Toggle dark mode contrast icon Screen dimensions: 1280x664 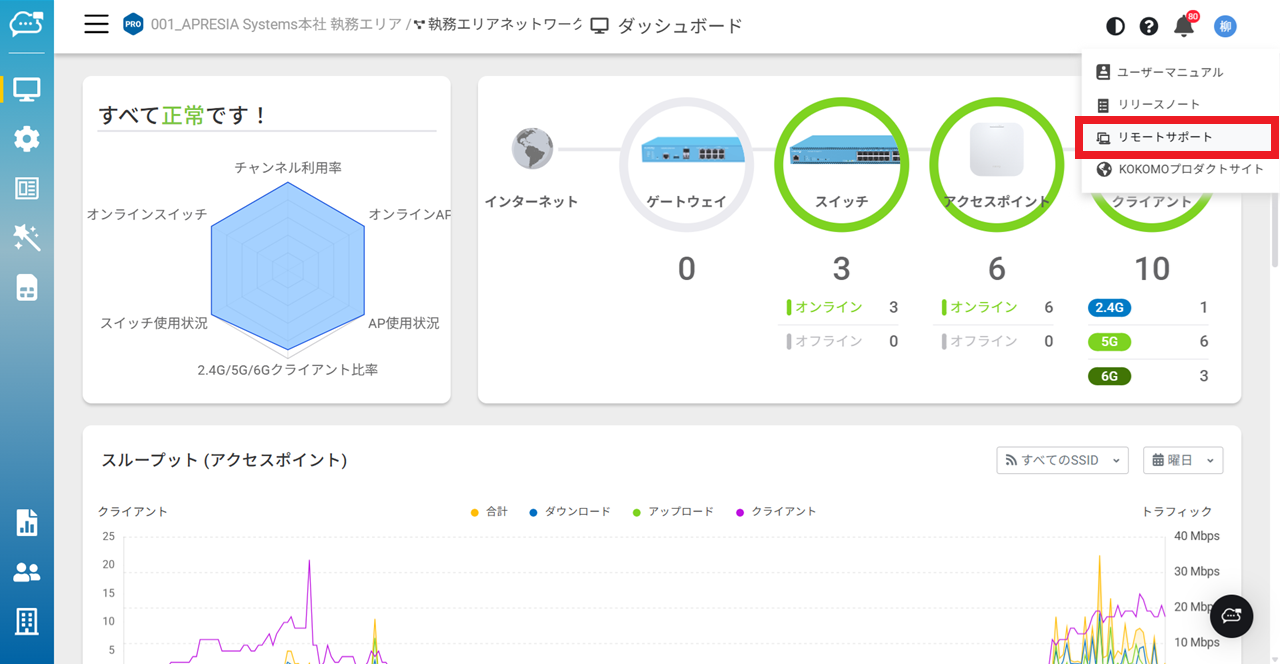pos(1115,27)
